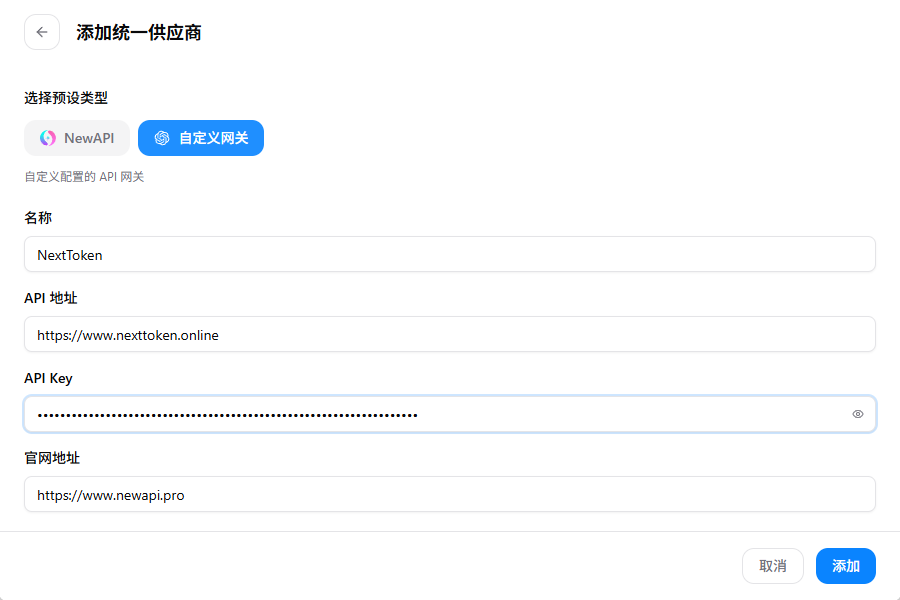Click the circular back navigation button
The height and width of the screenshot is (600, 900).
41,31
